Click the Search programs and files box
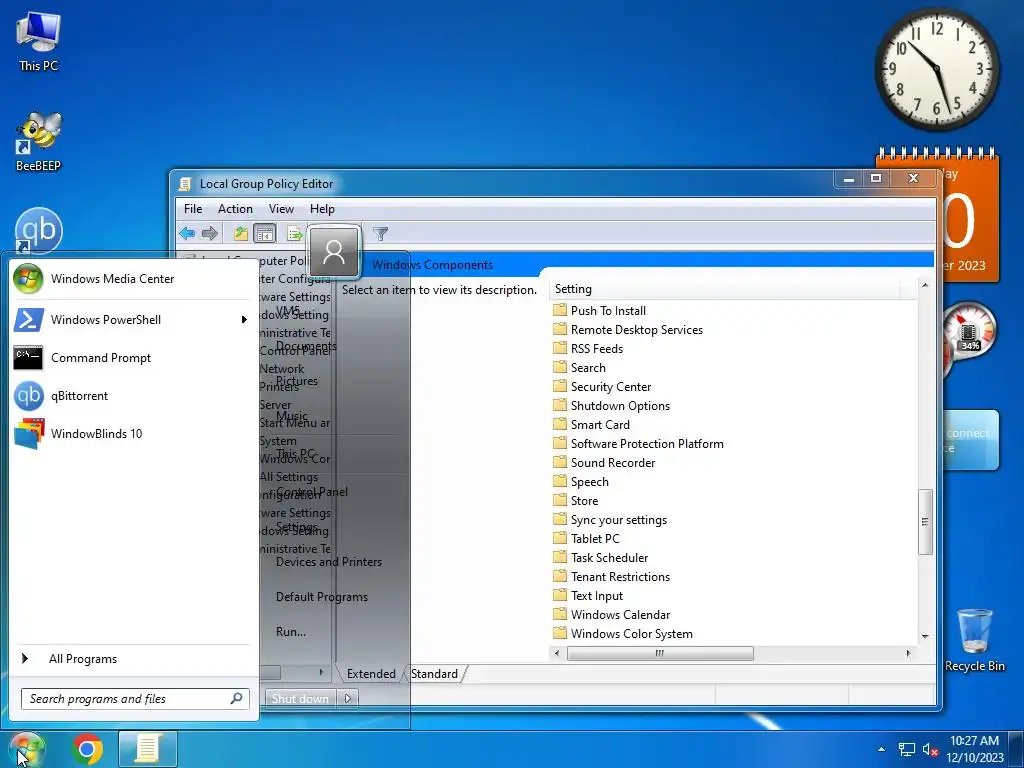1024x768 pixels. coord(135,699)
